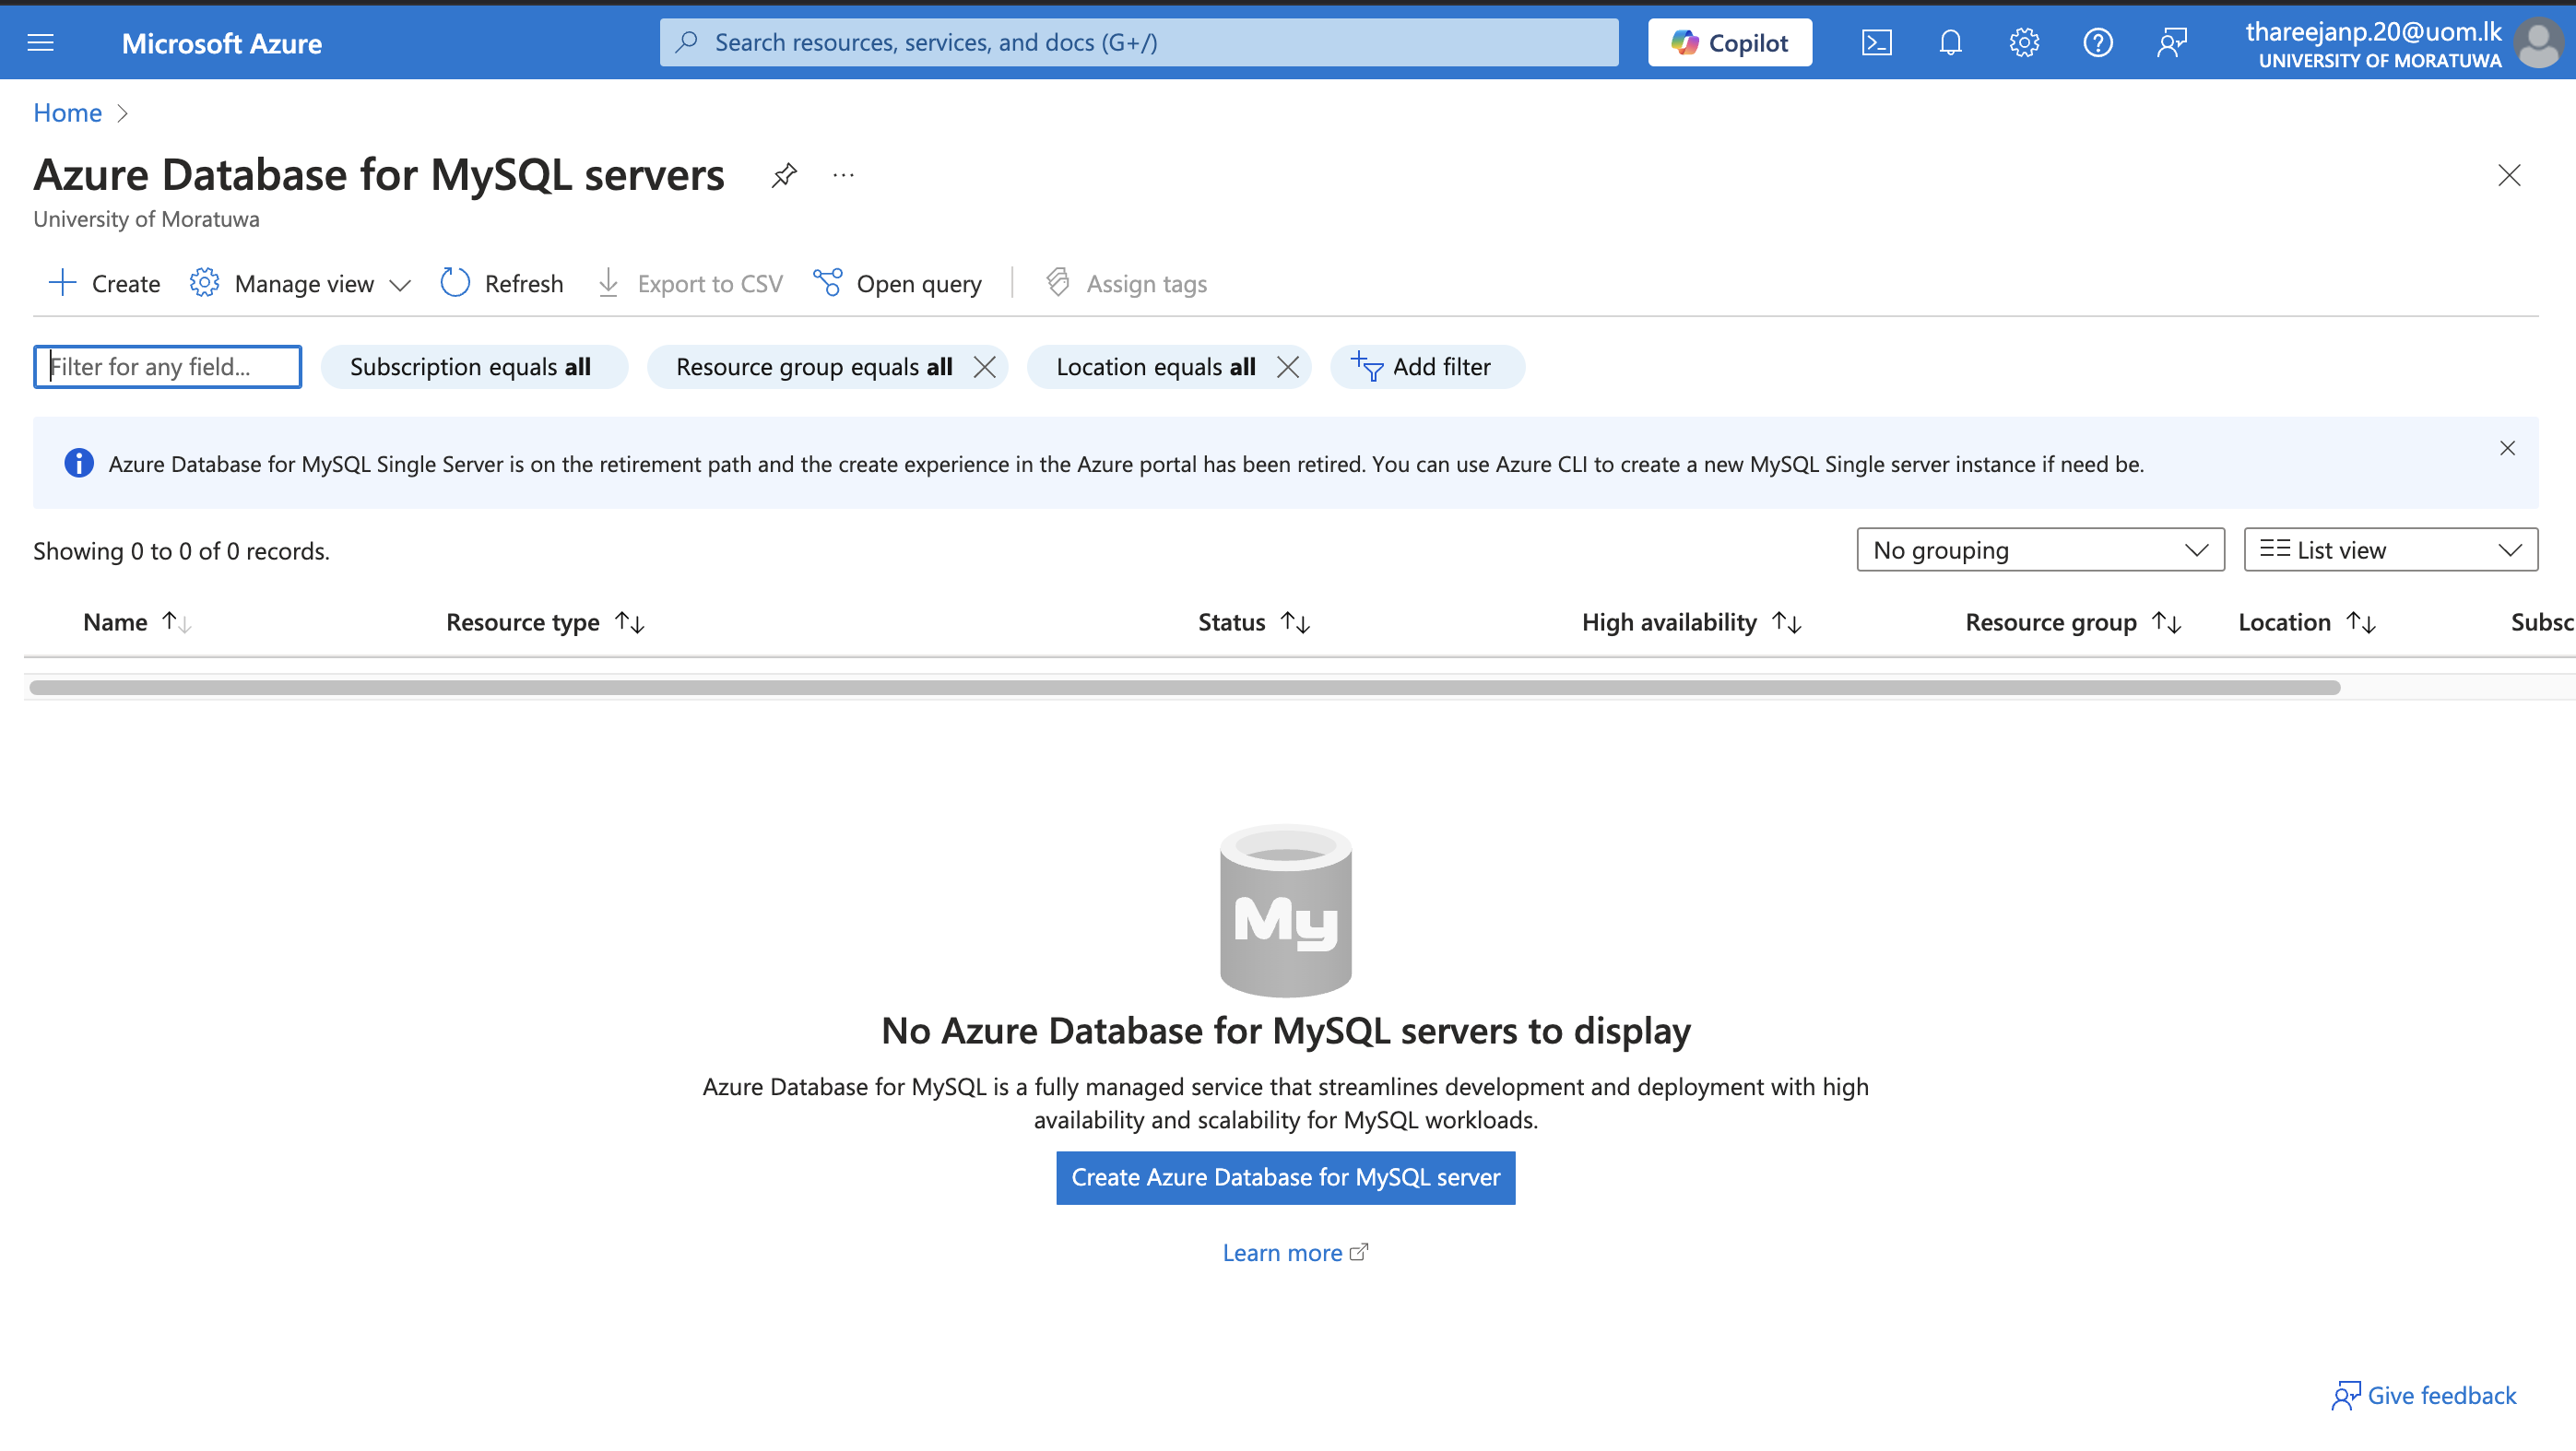The image size is (2576, 1451).
Task: Open the Learn more link
Action: (1294, 1253)
